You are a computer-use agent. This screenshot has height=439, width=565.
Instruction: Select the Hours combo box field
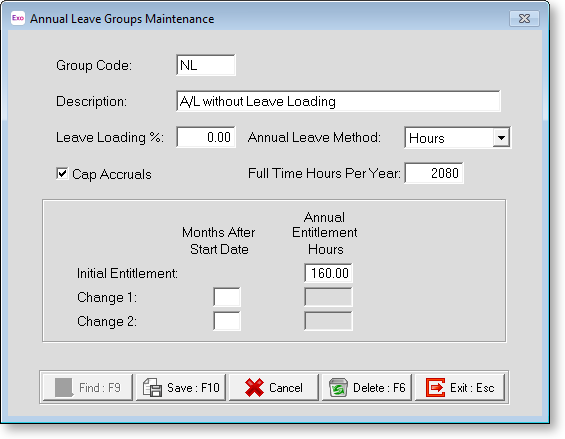click(457, 137)
